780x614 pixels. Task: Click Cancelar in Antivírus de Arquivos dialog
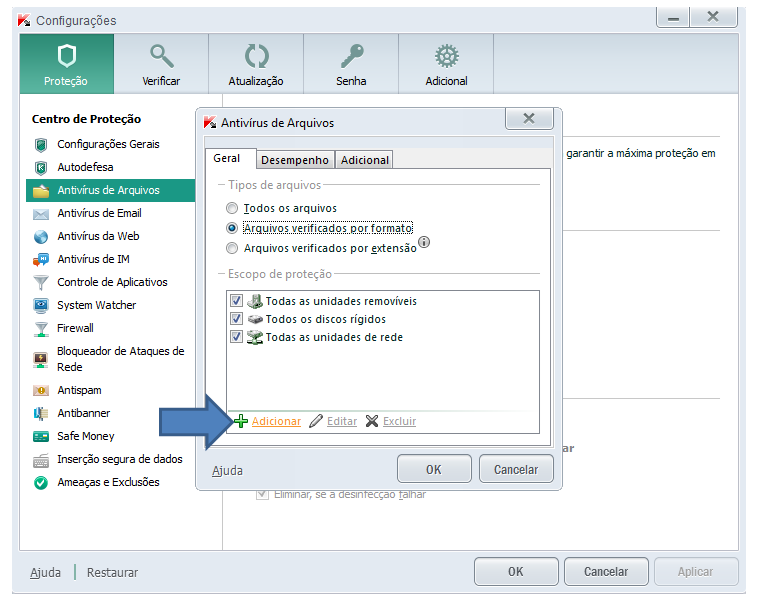point(516,469)
